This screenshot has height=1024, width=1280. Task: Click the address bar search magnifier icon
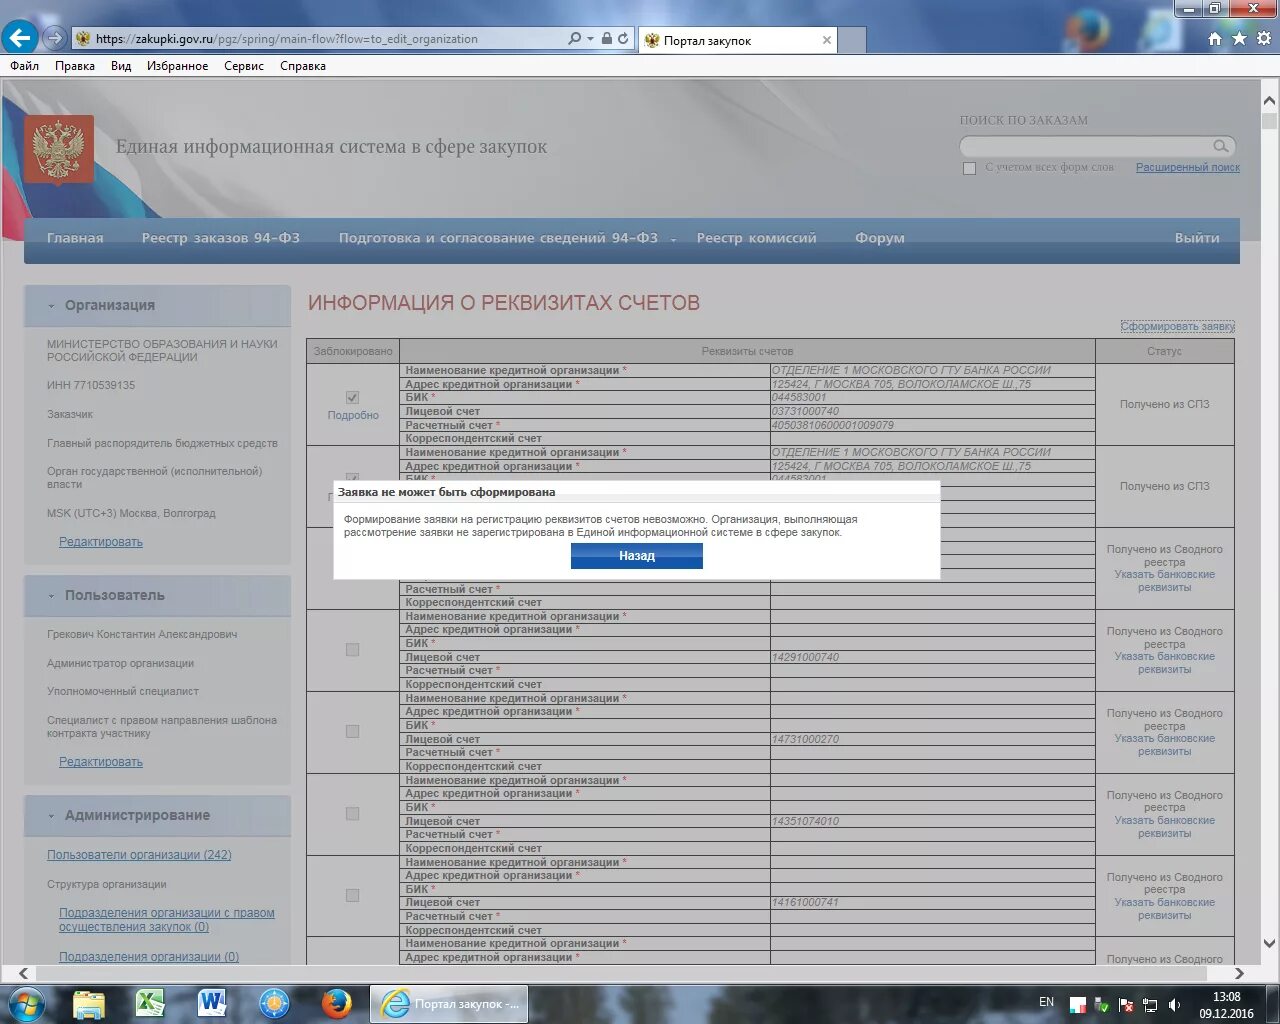click(x=574, y=38)
